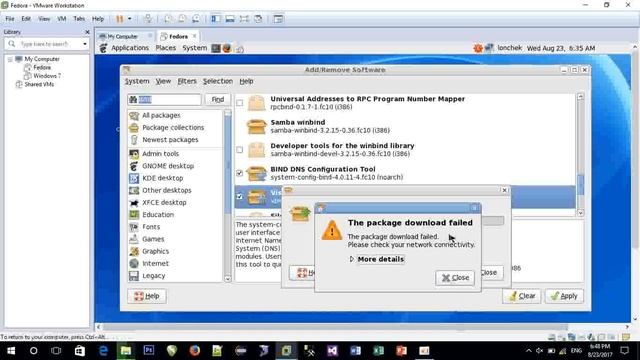Open the Selection menu in Add/Remove Software
This screenshot has height=360, width=640.
218,81
